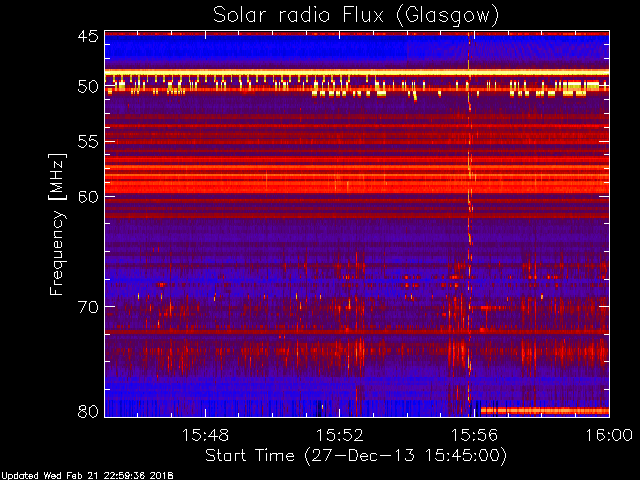640x480 pixels.
Task: Click the 15:52 time axis label
Action: tap(340, 435)
